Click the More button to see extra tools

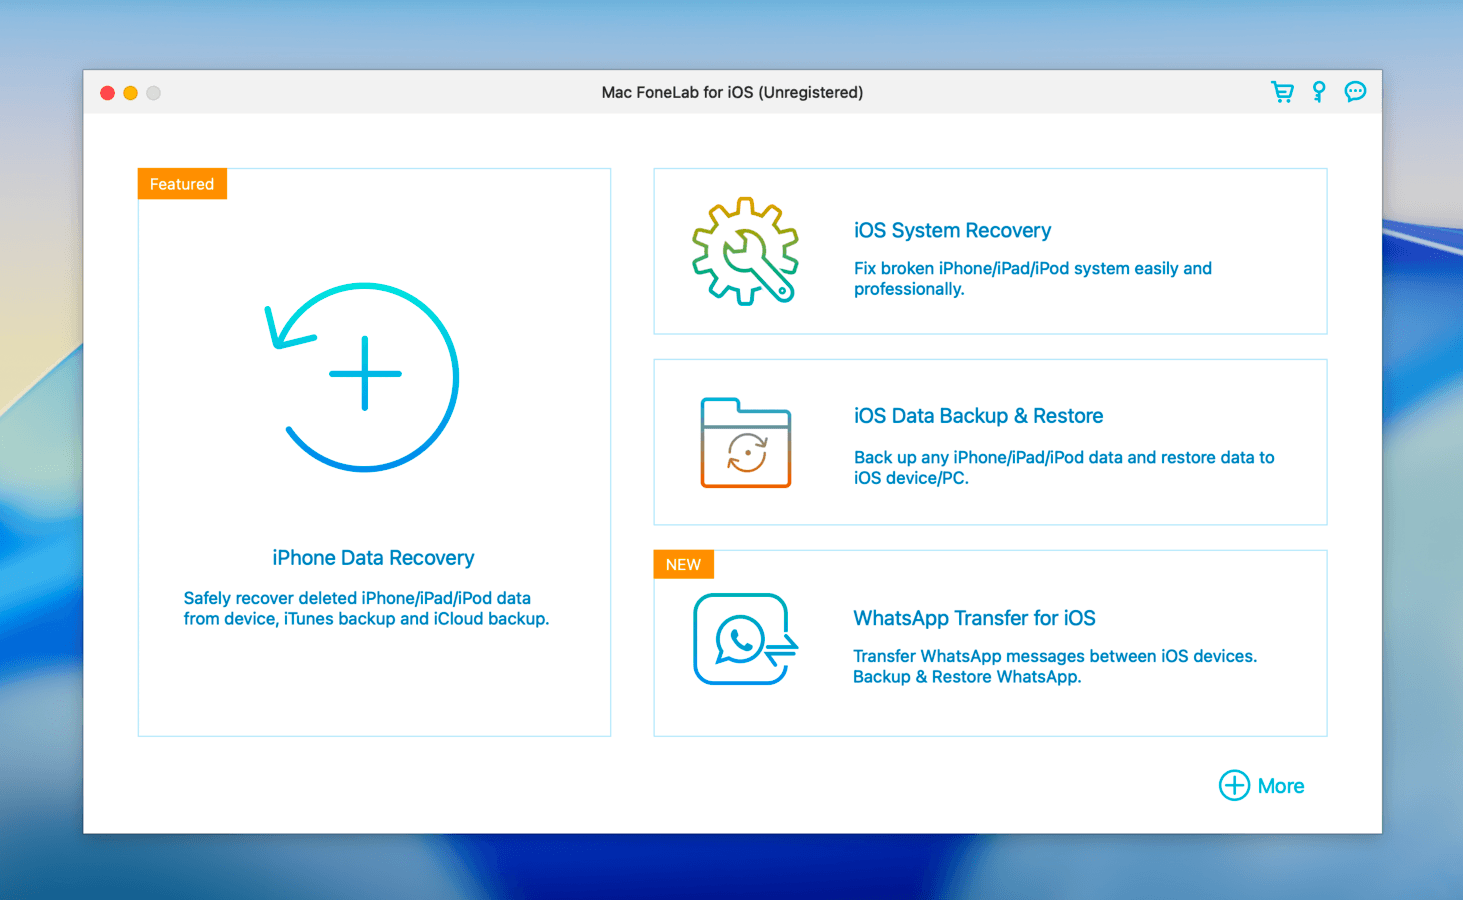(1280, 786)
